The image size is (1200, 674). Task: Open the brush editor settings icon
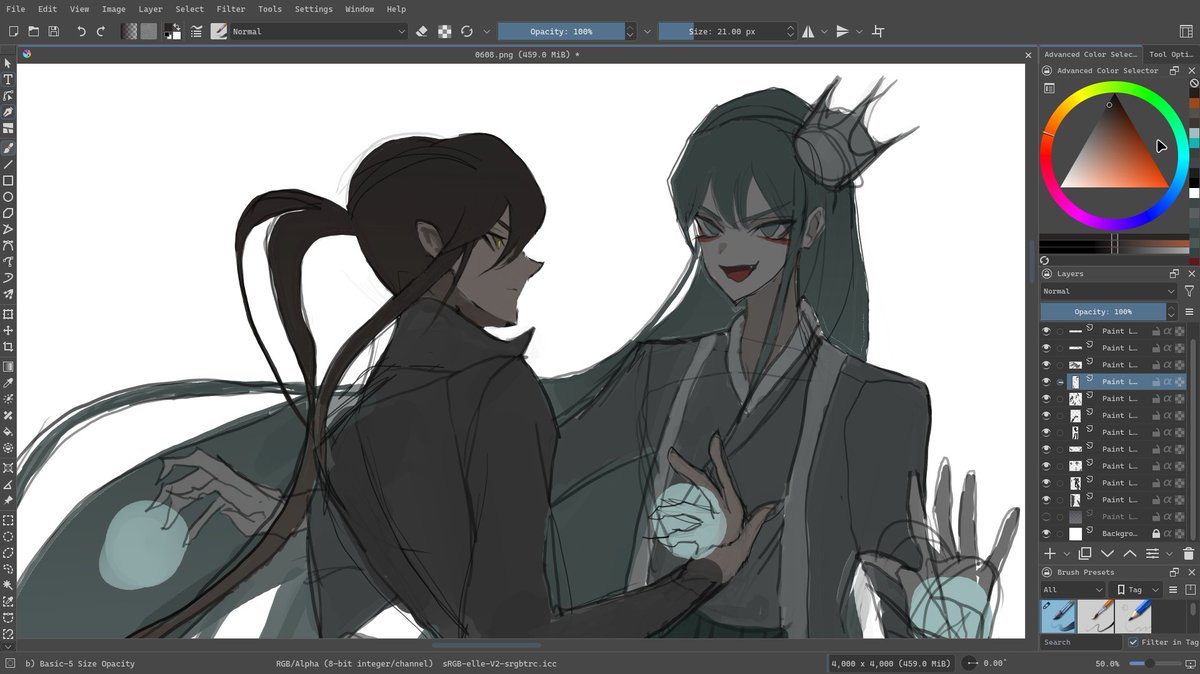pos(195,32)
